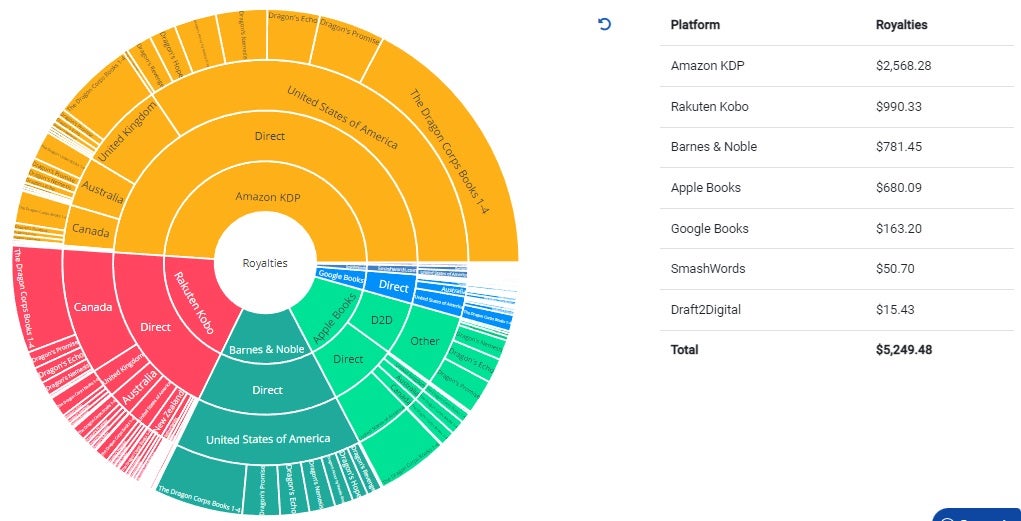Click the $163.20 royalties value
This screenshot has height=521, width=1021.
pyautogui.click(x=899, y=229)
